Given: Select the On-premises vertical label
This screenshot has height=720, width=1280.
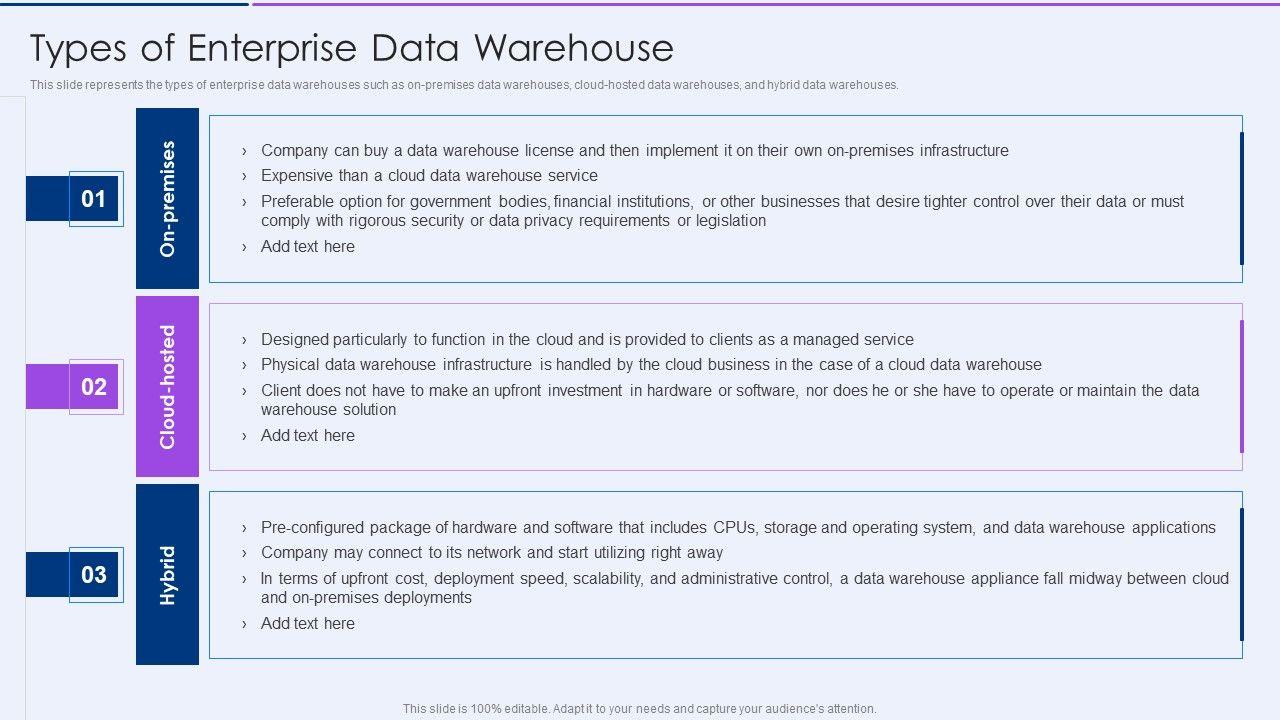Looking at the screenshot, I should [167, 198].
